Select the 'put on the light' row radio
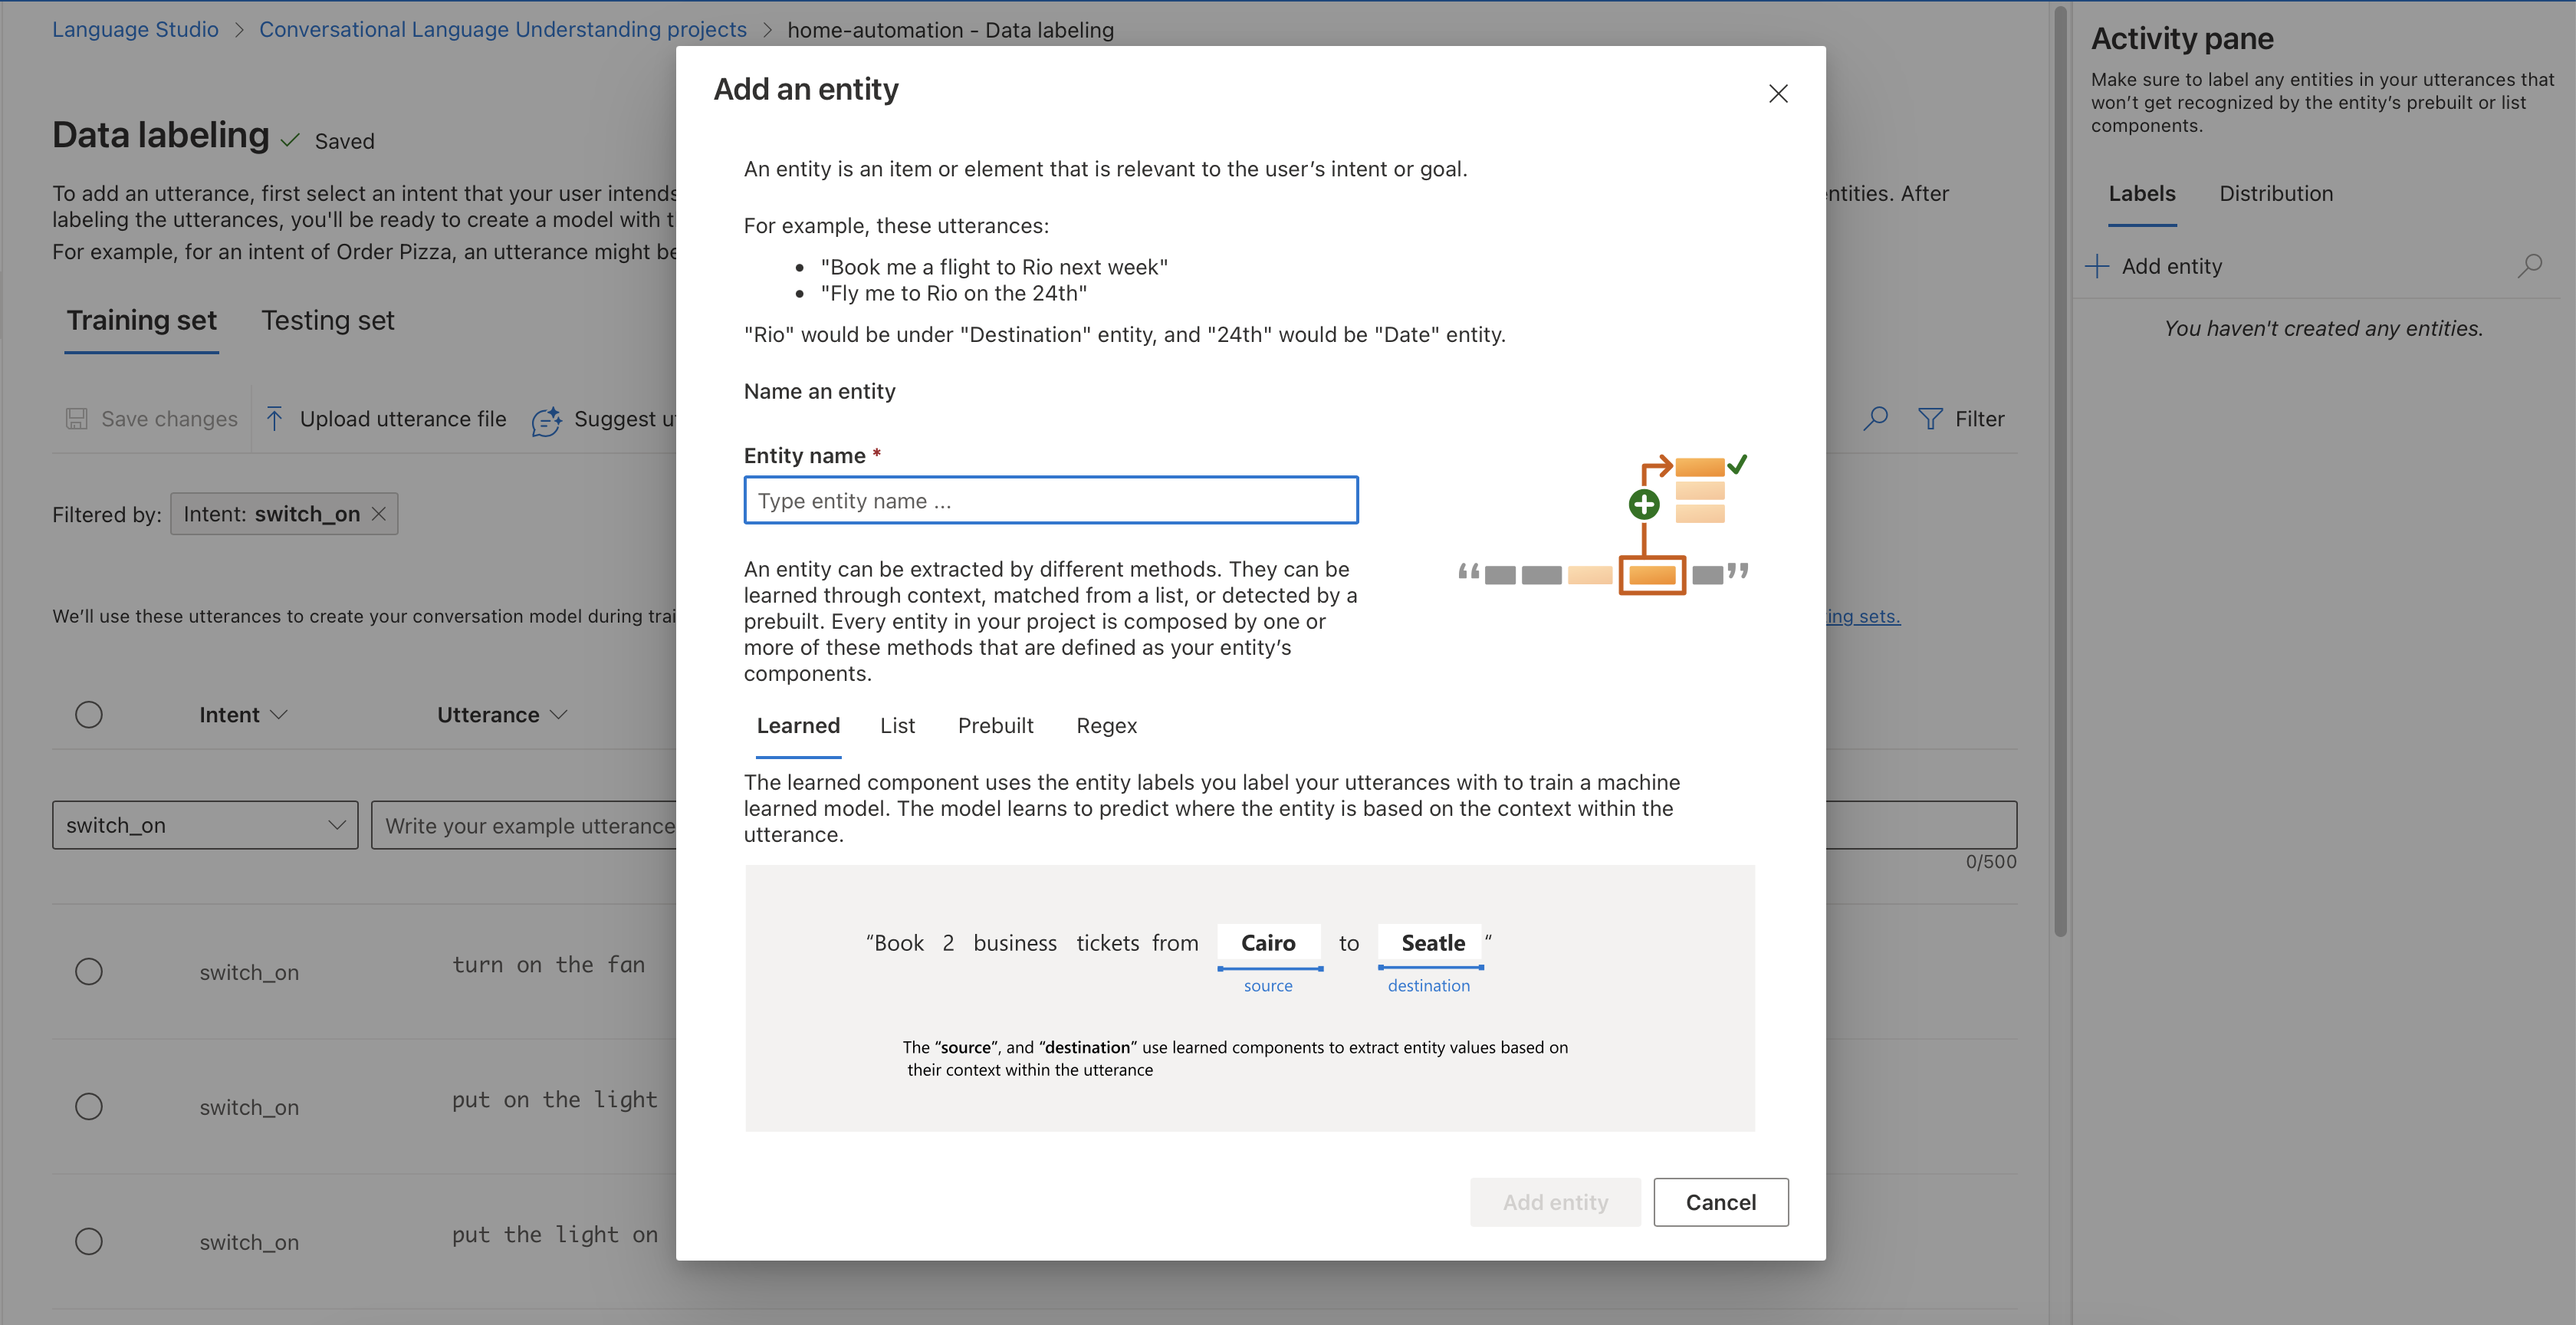Screen dimensions: 2576x1325 (x=89, y=1106)
